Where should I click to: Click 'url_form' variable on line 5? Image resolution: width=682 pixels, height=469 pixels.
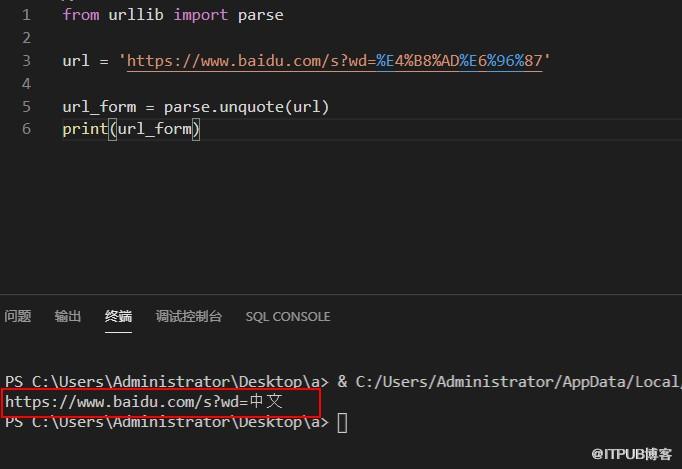click(x=99, y=107)
